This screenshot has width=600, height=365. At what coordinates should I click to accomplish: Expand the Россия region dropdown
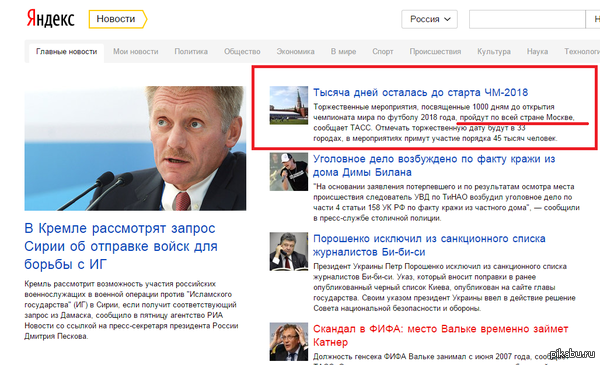click(x=429, y=19)
